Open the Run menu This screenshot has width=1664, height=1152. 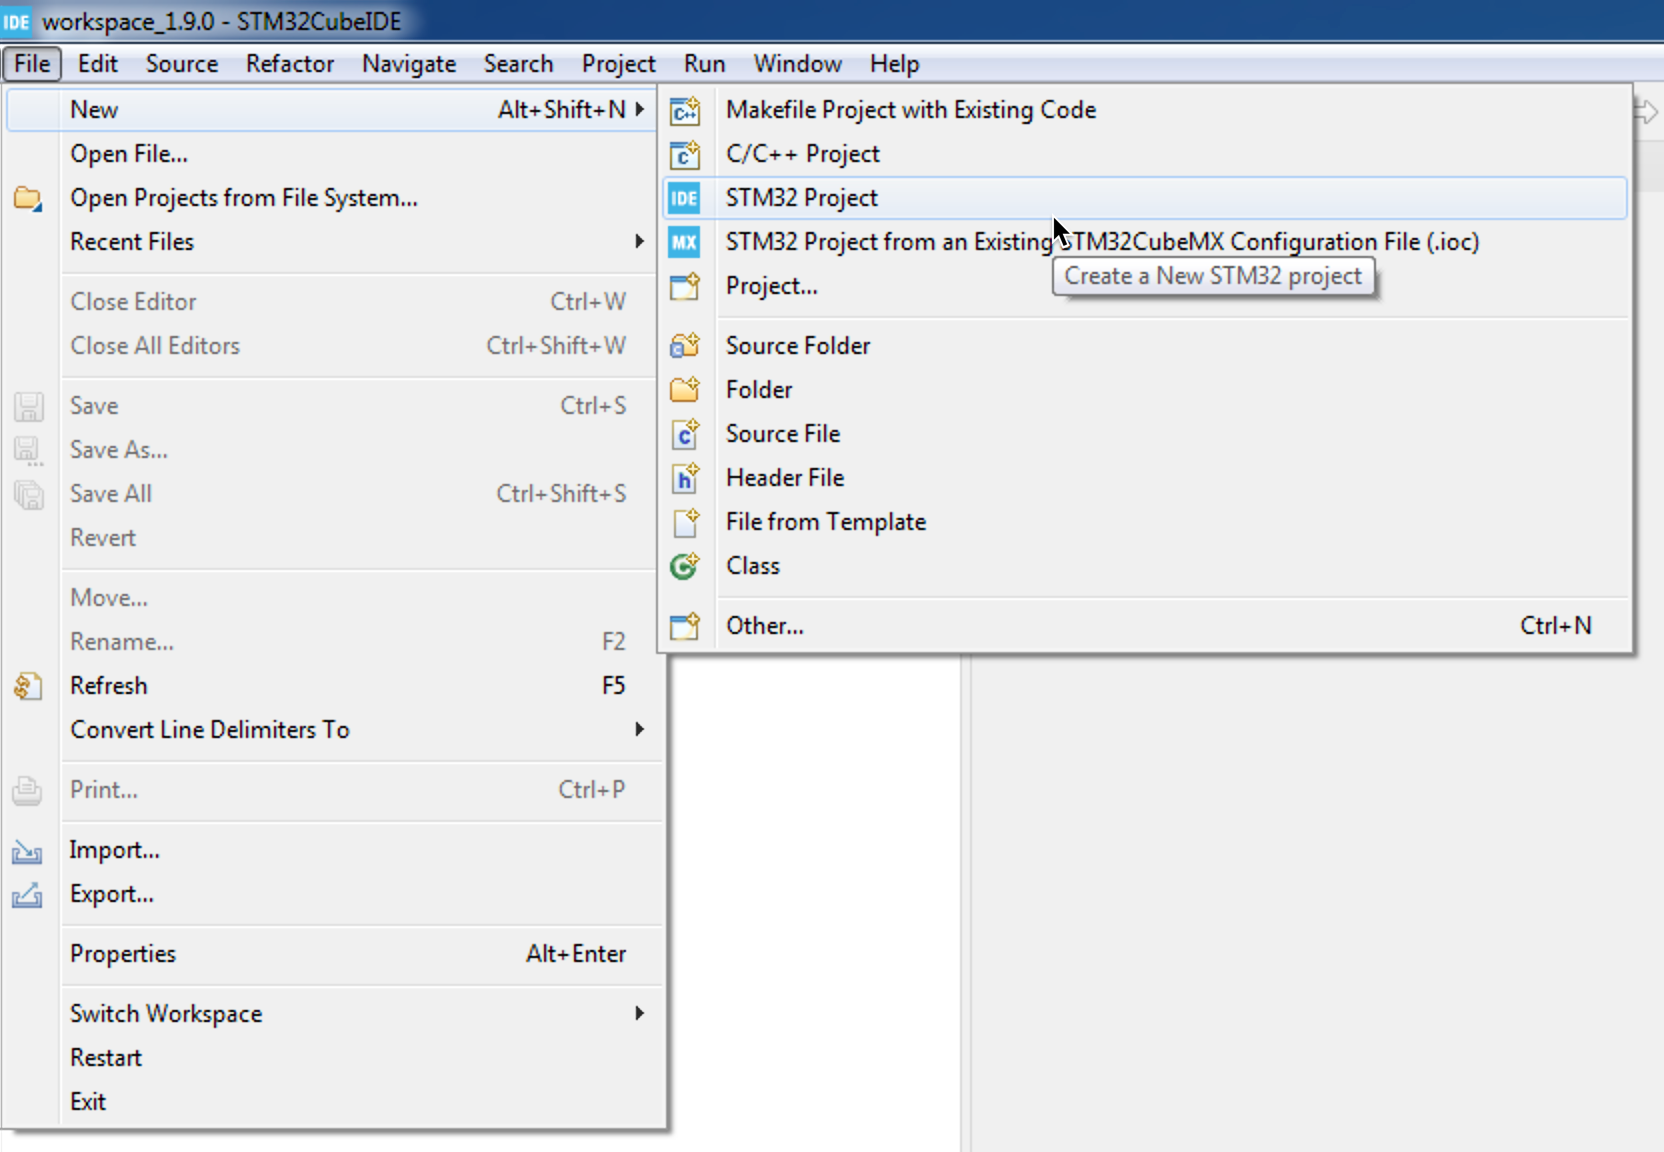tap(704, 63)
